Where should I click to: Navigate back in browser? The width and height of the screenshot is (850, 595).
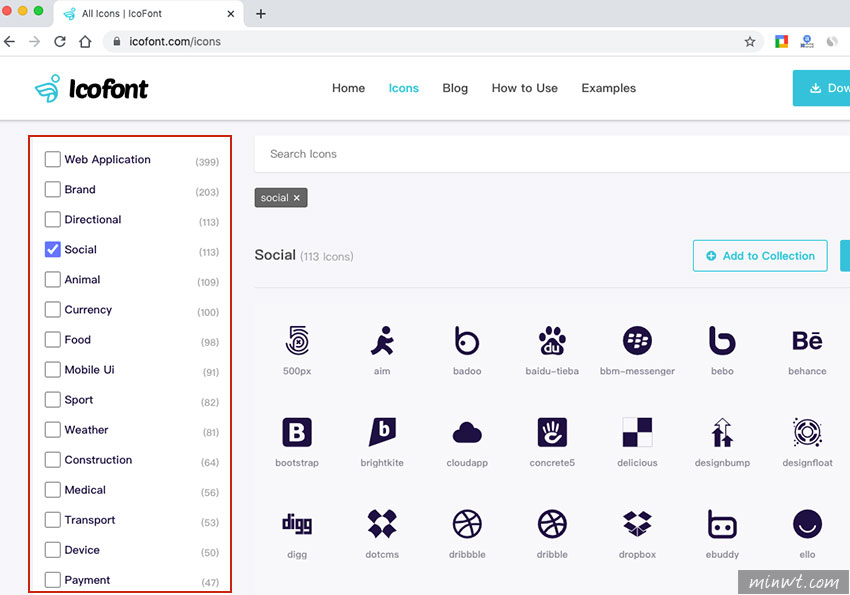coord(9,42)
